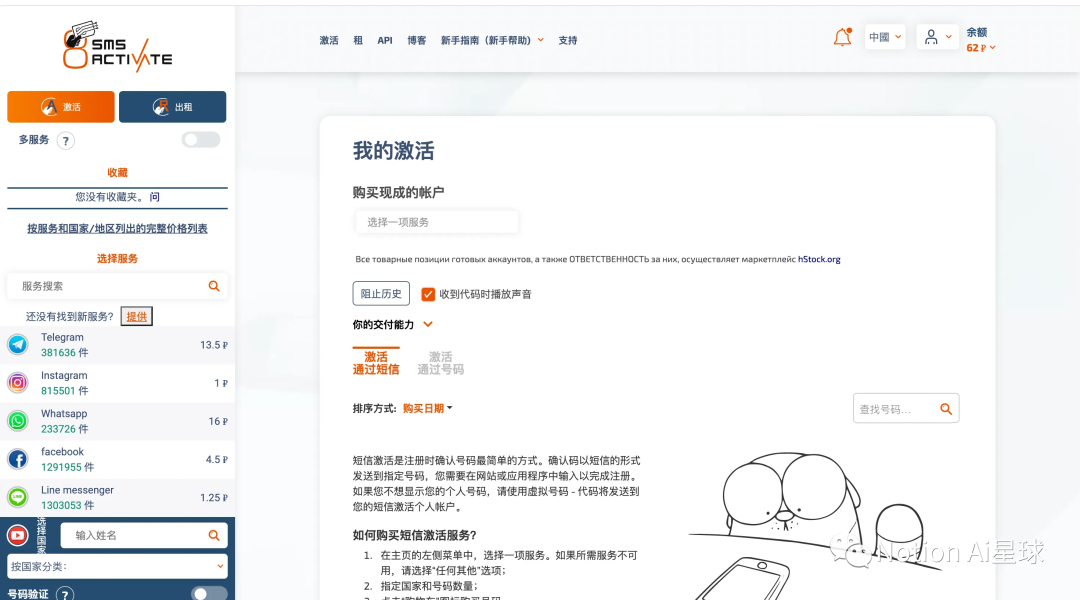The width and height of the screenshot is (1080, 600).
Task: Open the user account icon menu
Action: click(x=937, y=37)
